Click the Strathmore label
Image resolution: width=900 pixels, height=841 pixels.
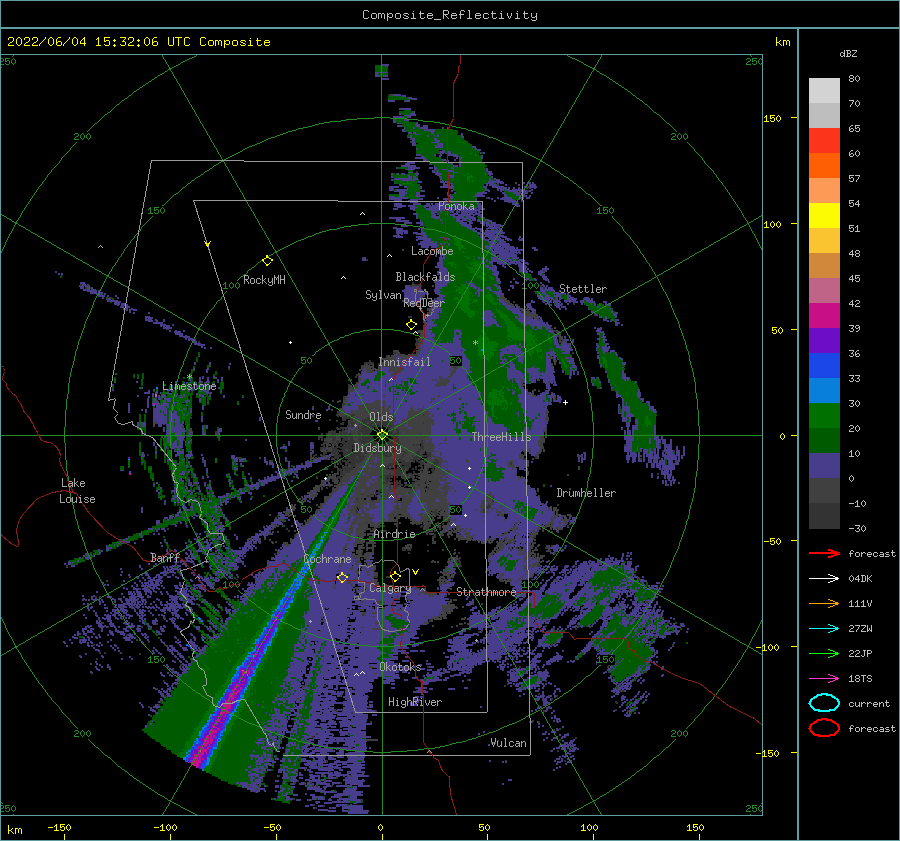tap(486, 592)
